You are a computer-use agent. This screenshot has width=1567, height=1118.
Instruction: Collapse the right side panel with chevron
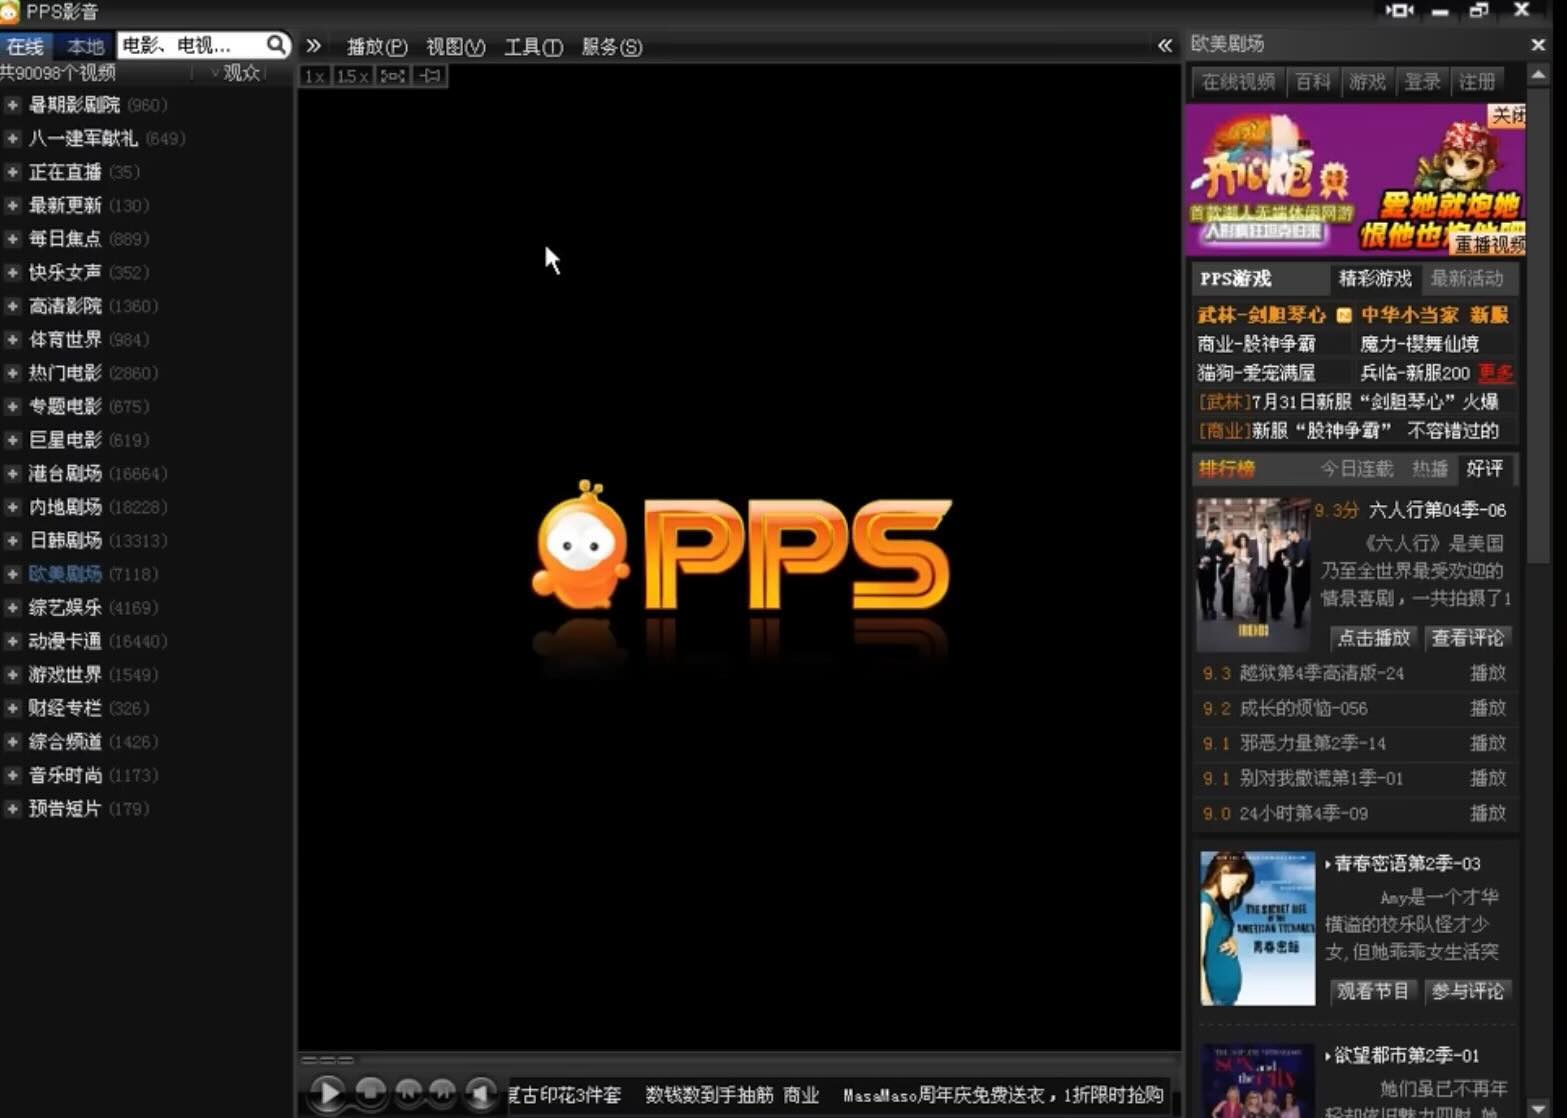tap(1164, 45)
